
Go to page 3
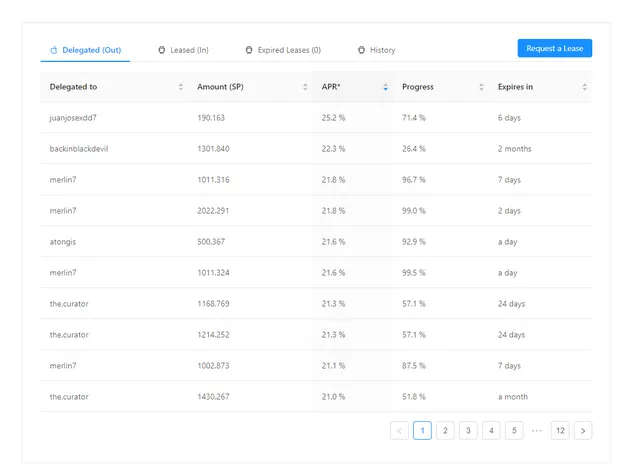tap(468, 430)
